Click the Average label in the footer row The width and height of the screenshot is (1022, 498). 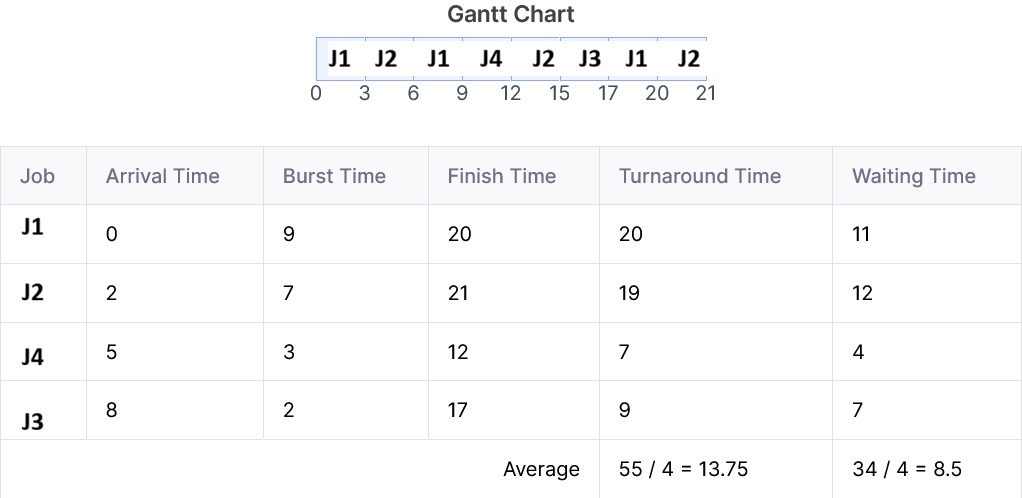pos(541,469)
